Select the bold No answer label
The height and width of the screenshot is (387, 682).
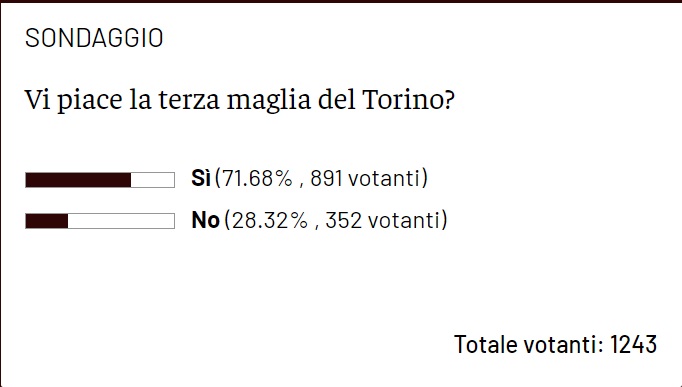point(205,220)
